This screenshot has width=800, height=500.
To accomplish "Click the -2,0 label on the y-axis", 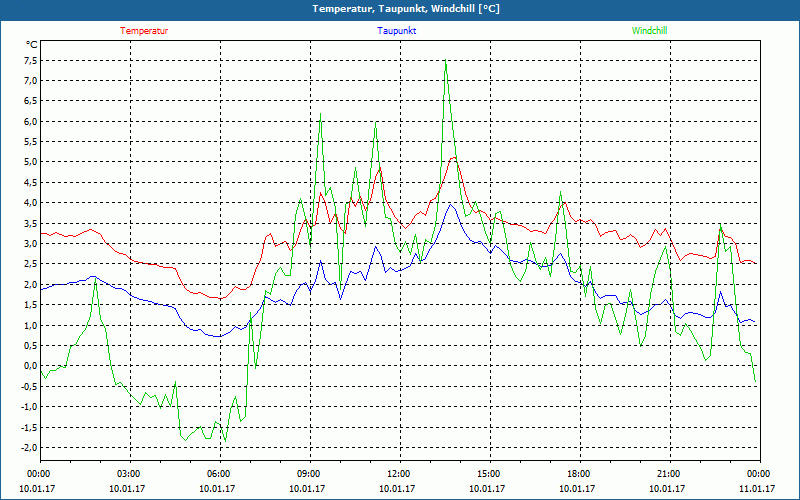I will (x=27, y=447).
